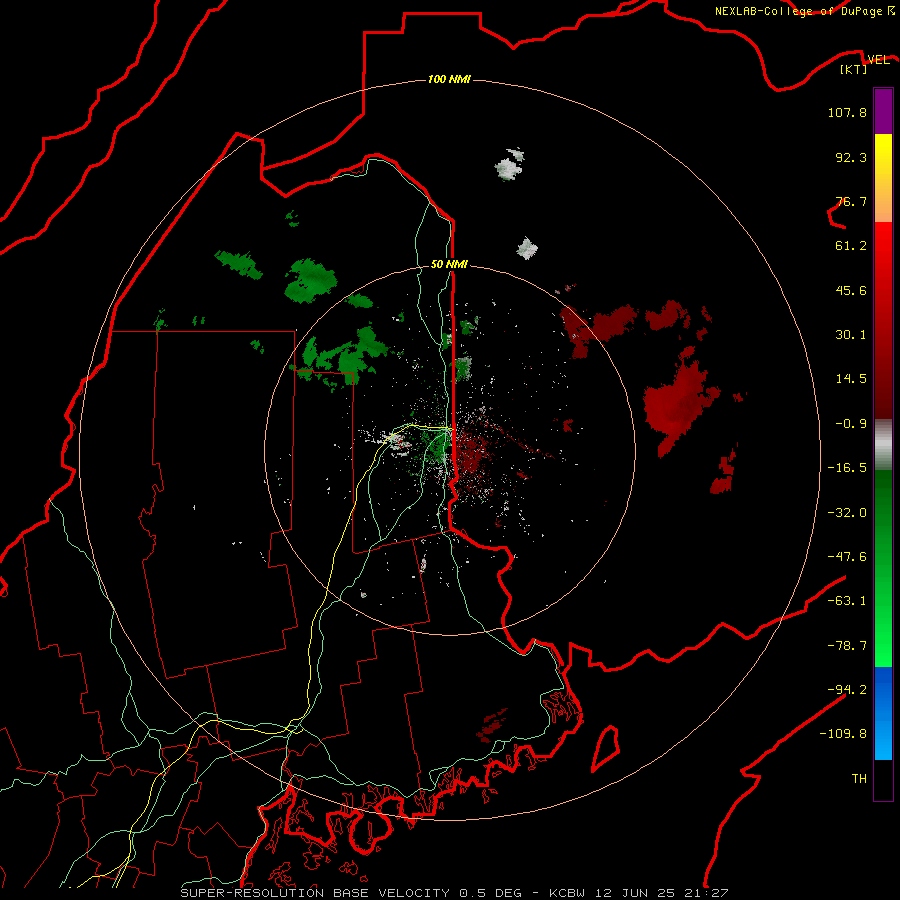Click the -47.6 scale value
Screen dimensions: 900x900
[847, 557]
